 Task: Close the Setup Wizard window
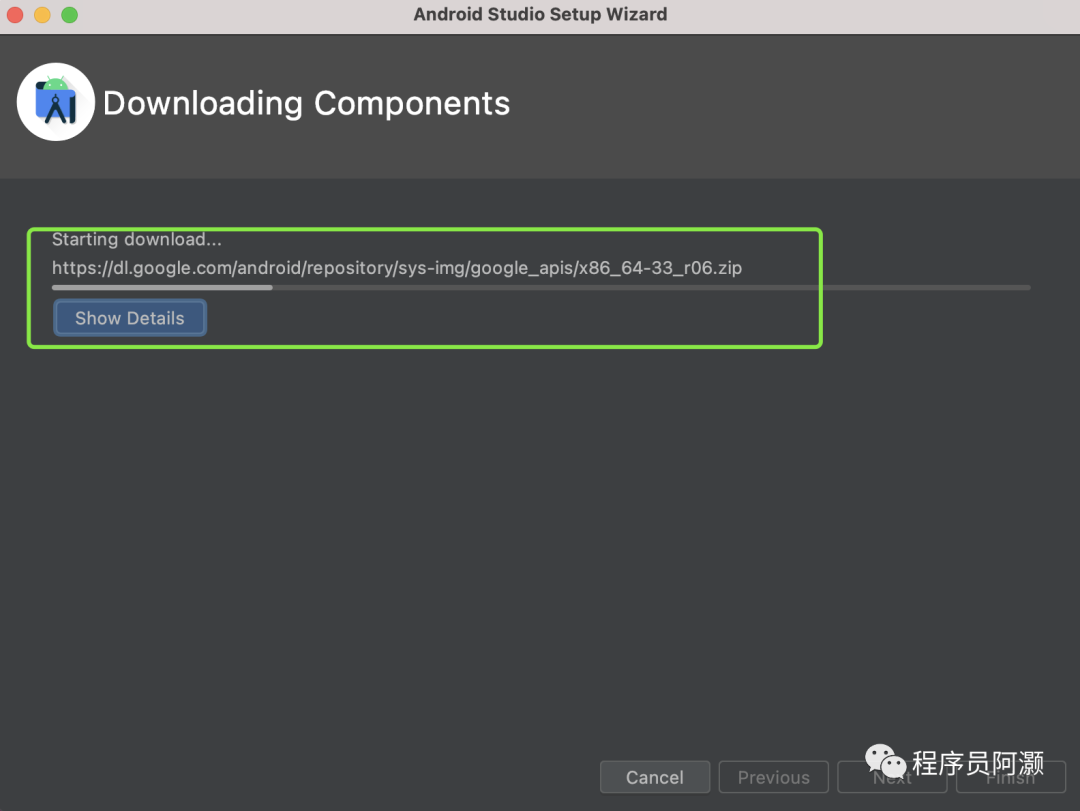(x=15, y=15)
